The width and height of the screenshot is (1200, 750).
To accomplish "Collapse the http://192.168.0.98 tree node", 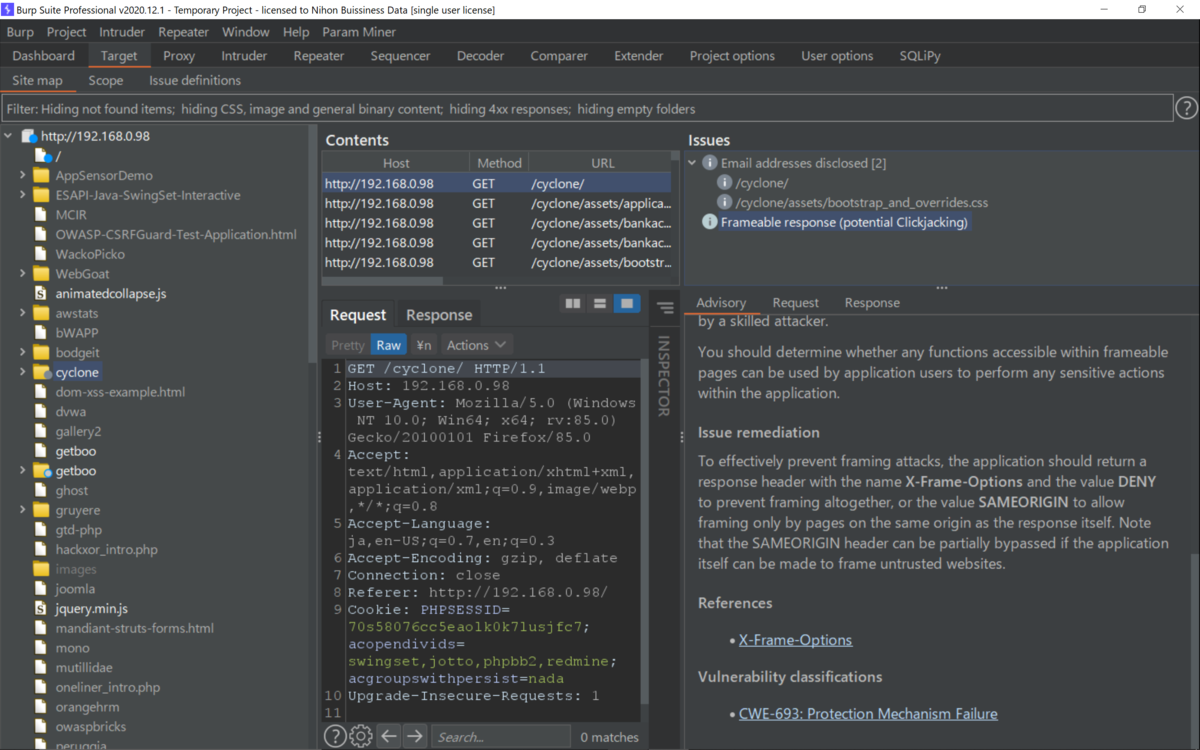I will tap(9, 136).
